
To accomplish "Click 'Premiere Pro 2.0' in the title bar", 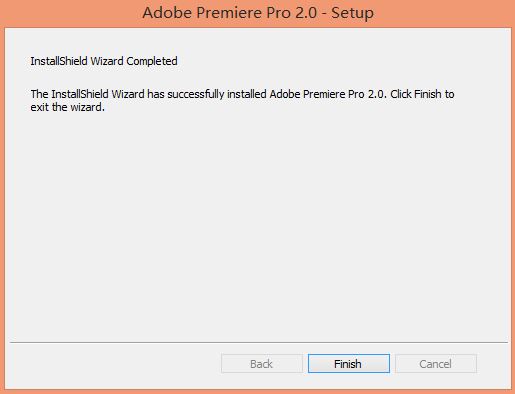I will coord(256,13).
